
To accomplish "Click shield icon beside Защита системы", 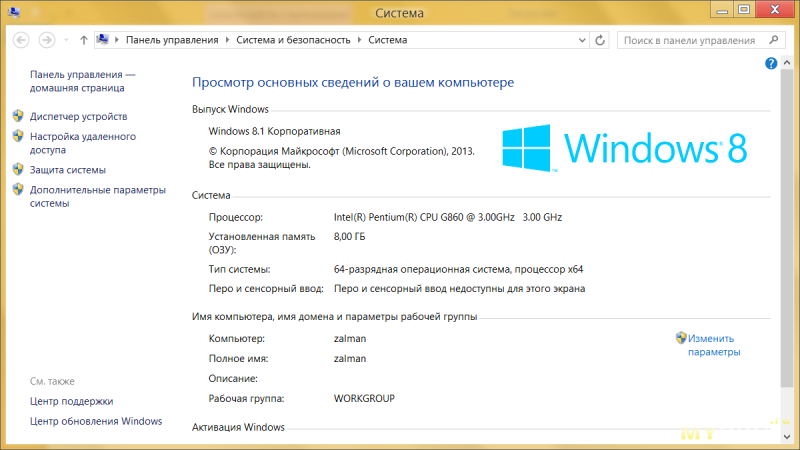I will (18, 169).
